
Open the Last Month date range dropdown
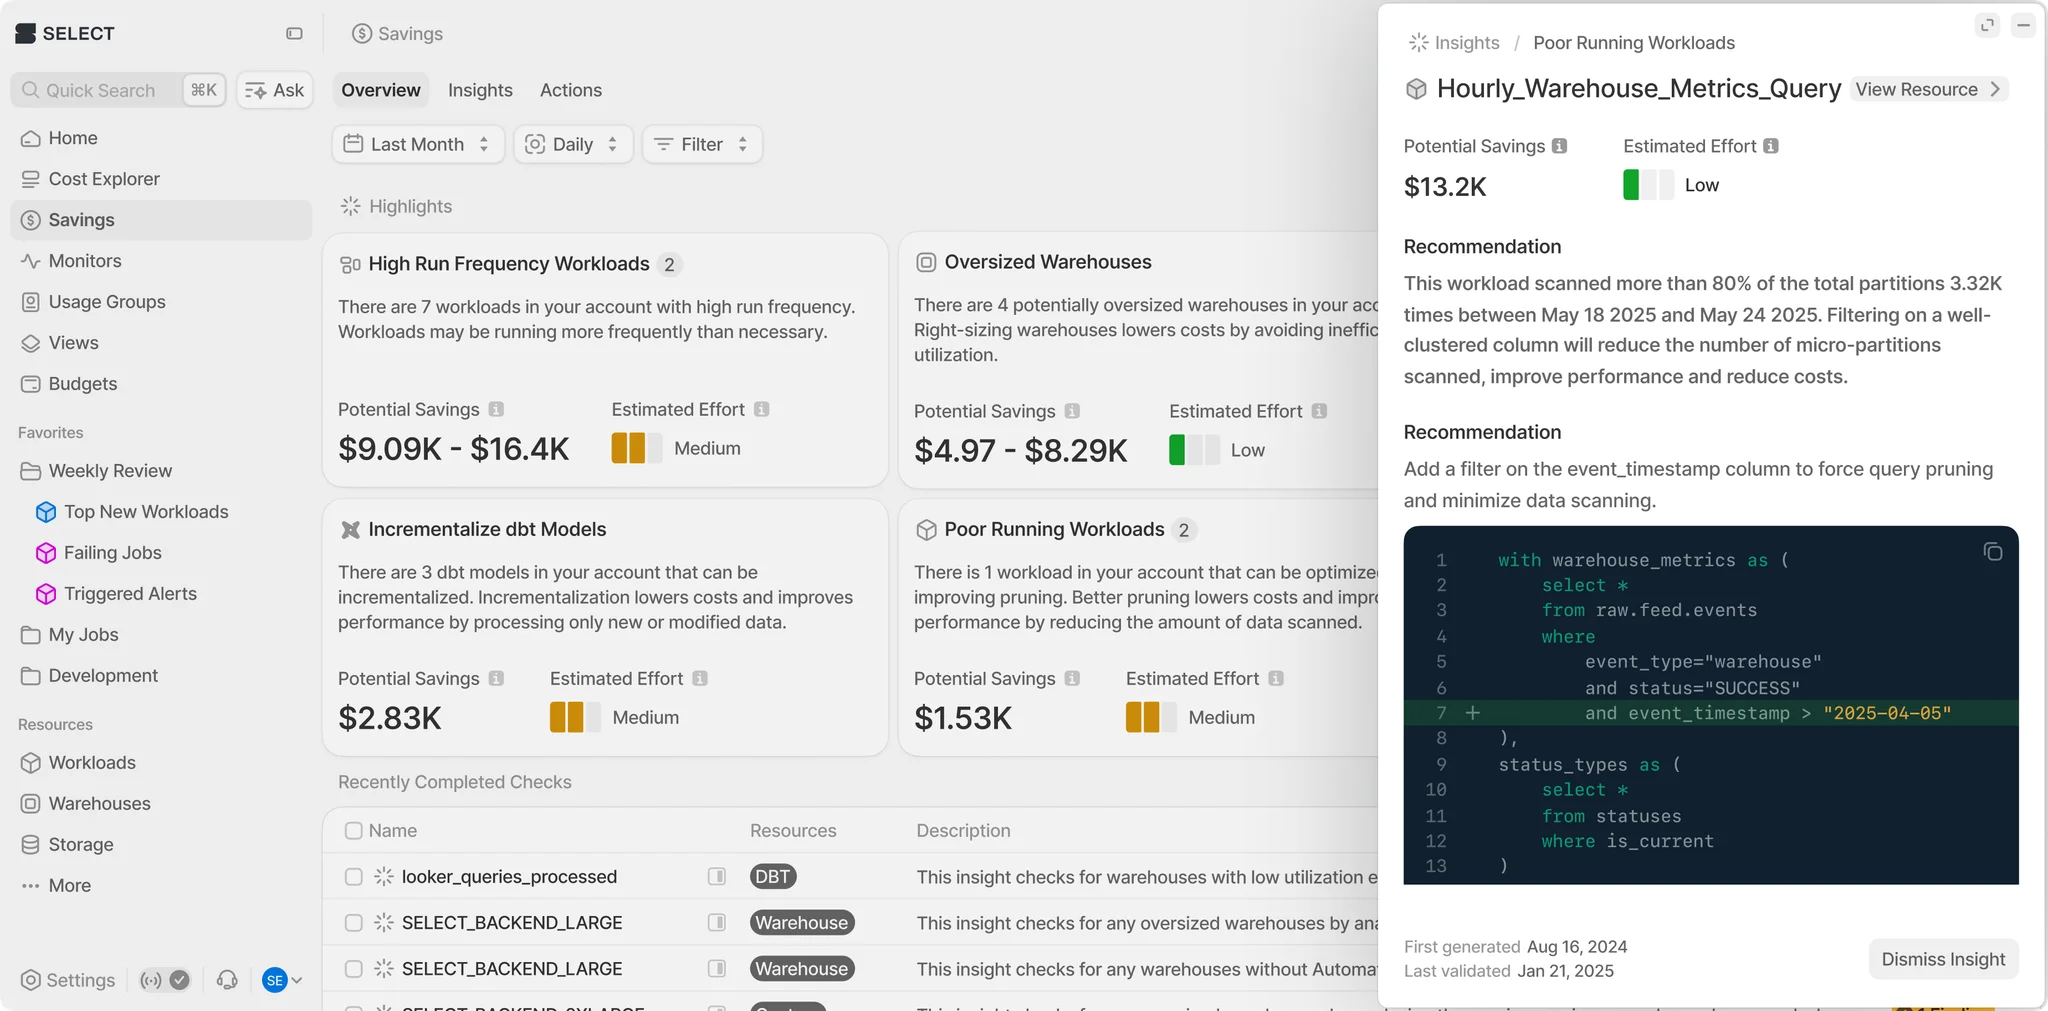point(417,144)
